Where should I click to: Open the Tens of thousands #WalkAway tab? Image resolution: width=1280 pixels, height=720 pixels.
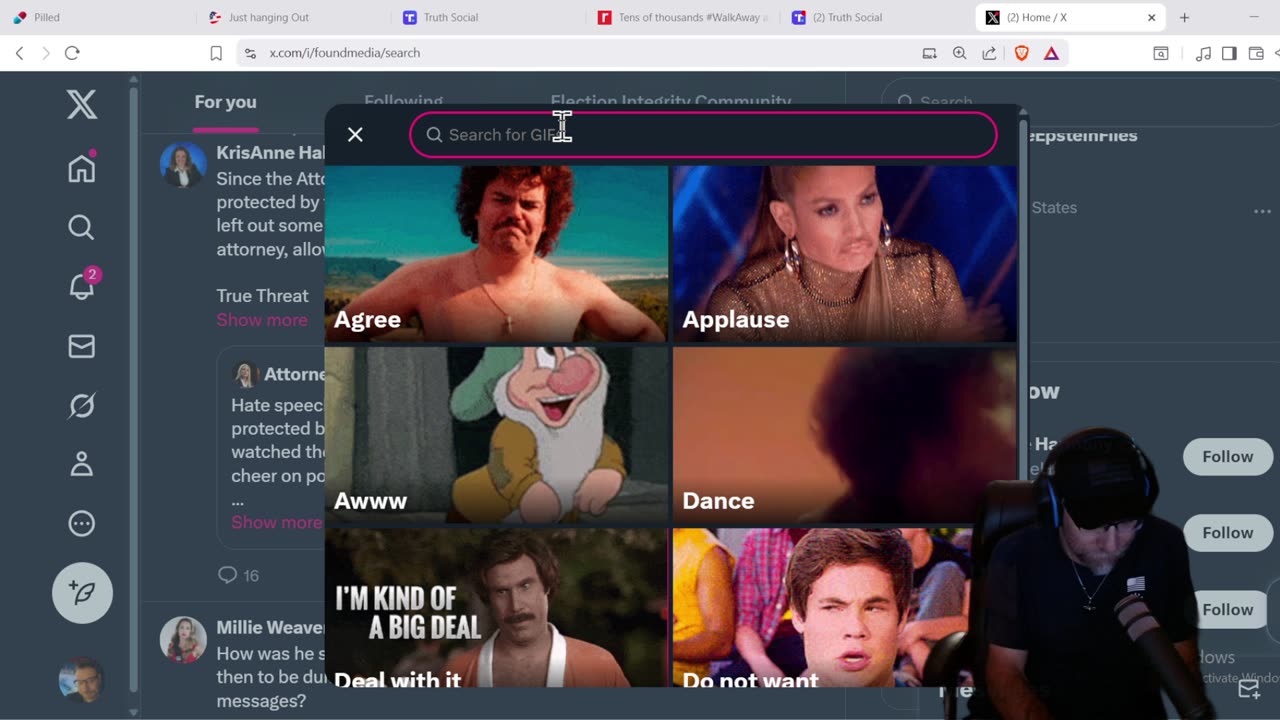click(685, 17)
